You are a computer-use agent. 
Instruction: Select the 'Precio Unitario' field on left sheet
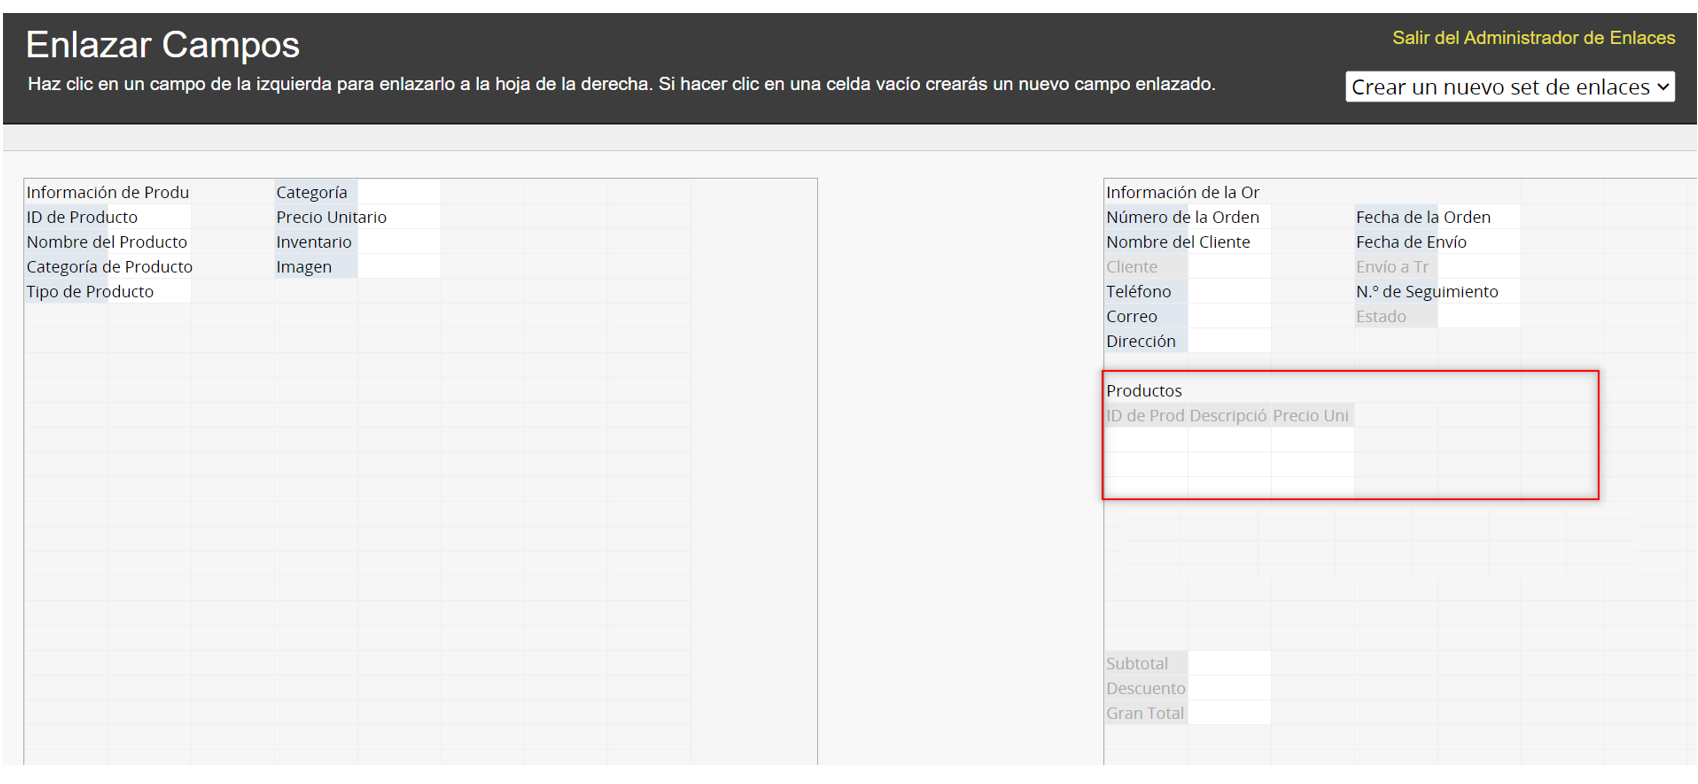coord(331,217)
